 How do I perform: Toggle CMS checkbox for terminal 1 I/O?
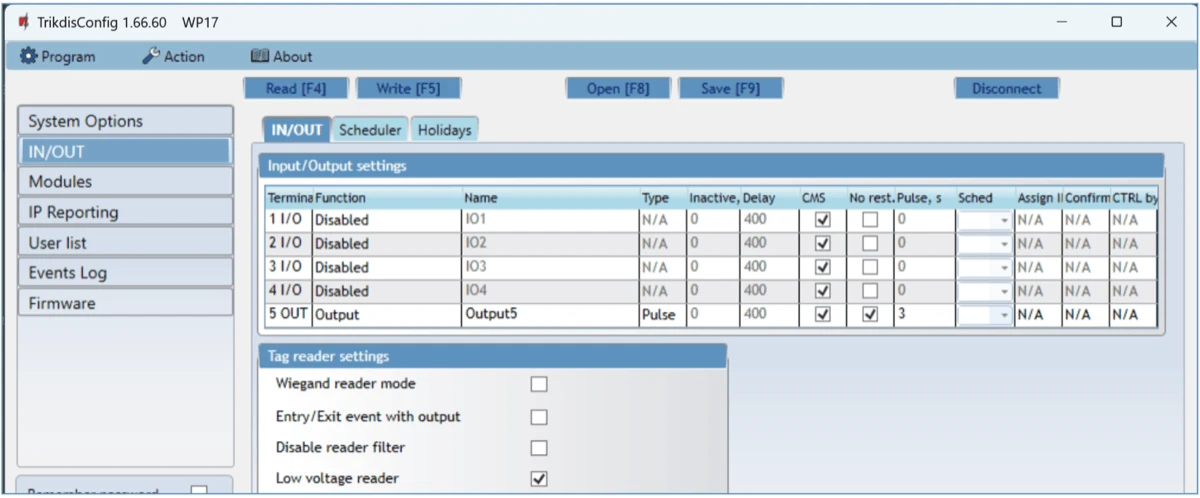click(823, 219)
